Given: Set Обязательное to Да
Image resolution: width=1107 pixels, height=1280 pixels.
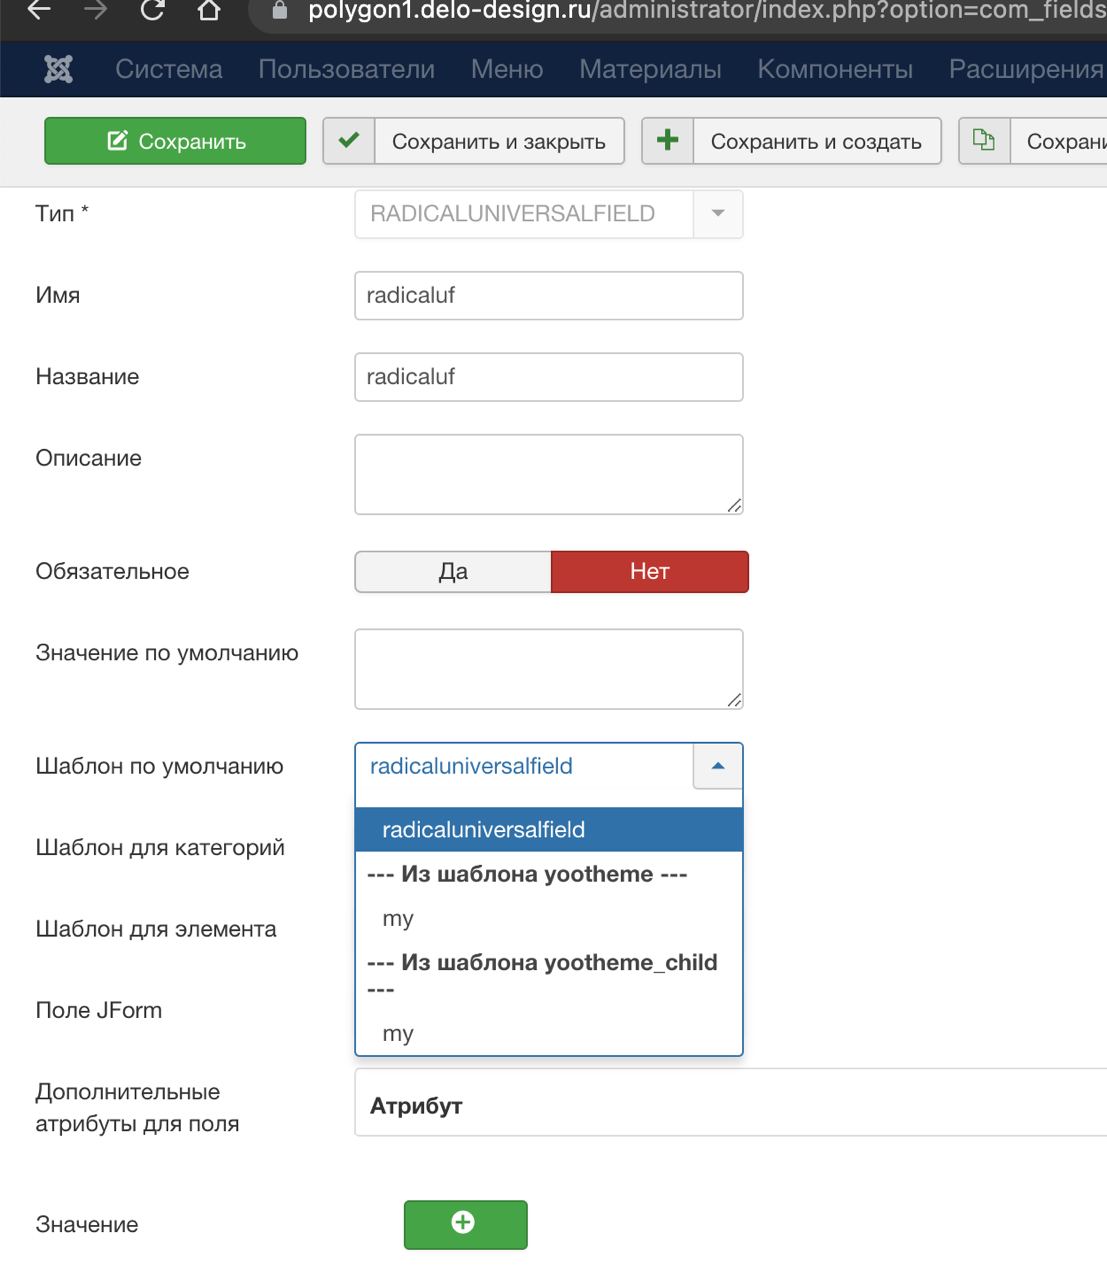Looking at the screenshot, I should coord(453,571).
